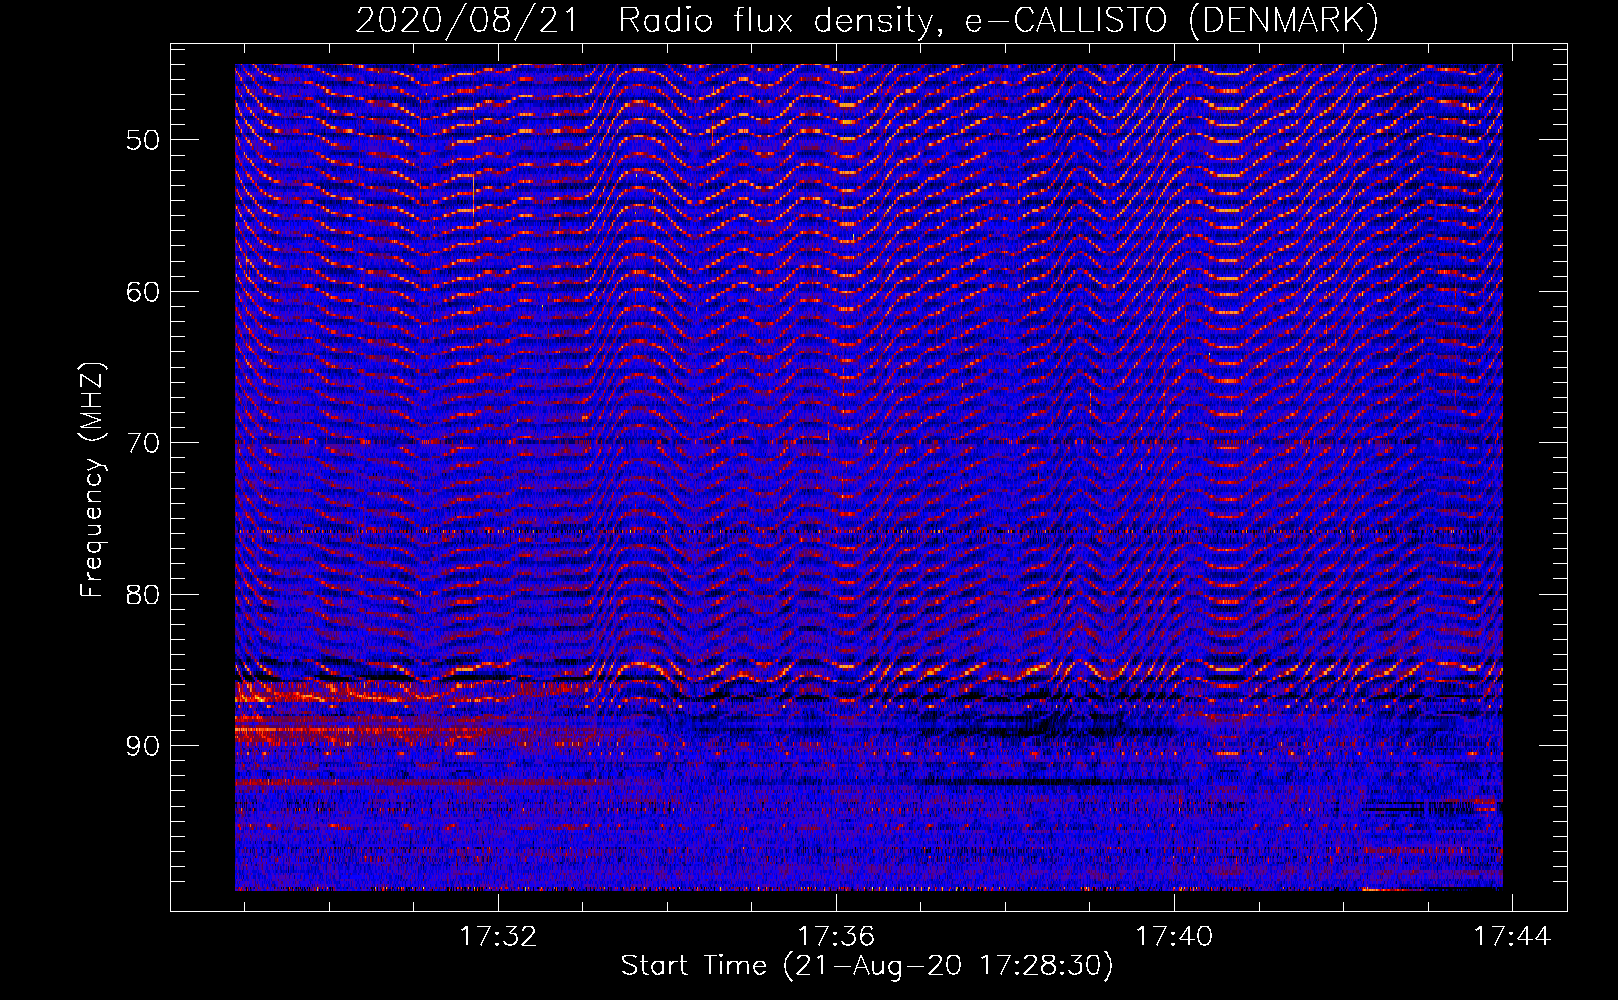Click the 'Start Time (21-Aug-20 17:28:30)' axis label
The image size is (1618, 1000).
[867, 966]
